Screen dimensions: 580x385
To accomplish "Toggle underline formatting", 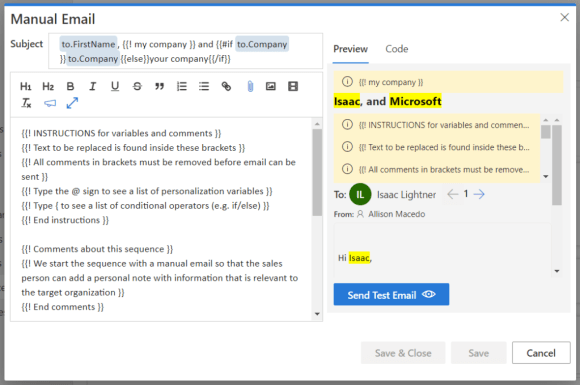I will coord(115,87).
